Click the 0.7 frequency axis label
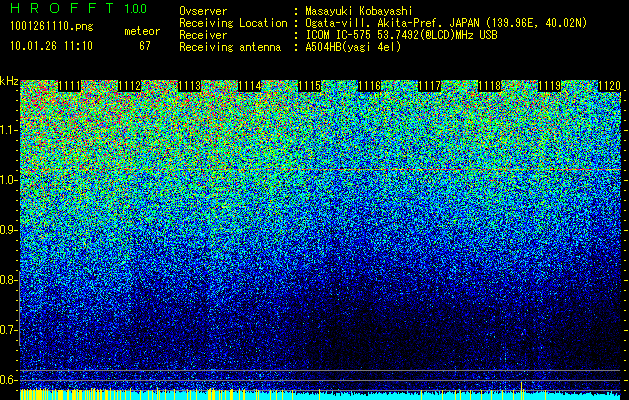This screenshot has width=629, height=400. (x=9, y=330)
